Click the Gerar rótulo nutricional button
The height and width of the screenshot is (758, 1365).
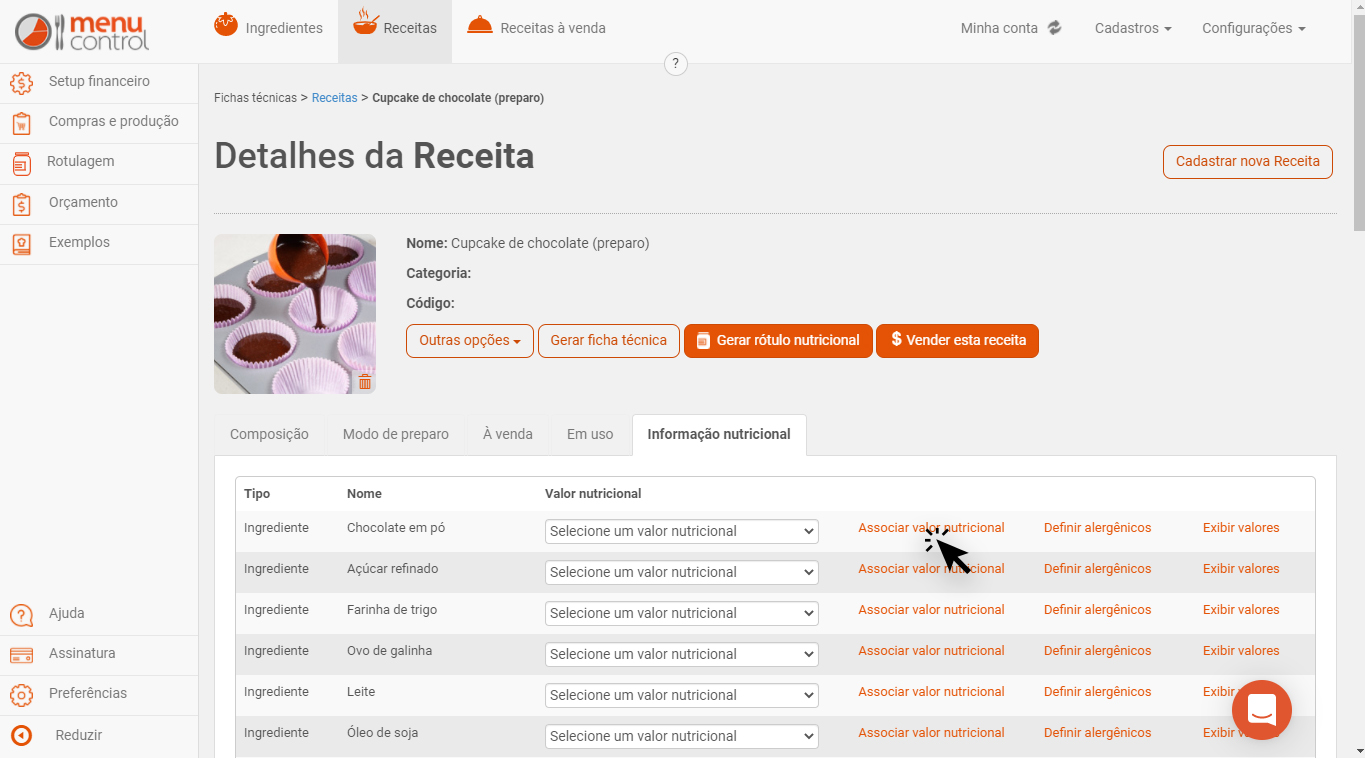778,341
